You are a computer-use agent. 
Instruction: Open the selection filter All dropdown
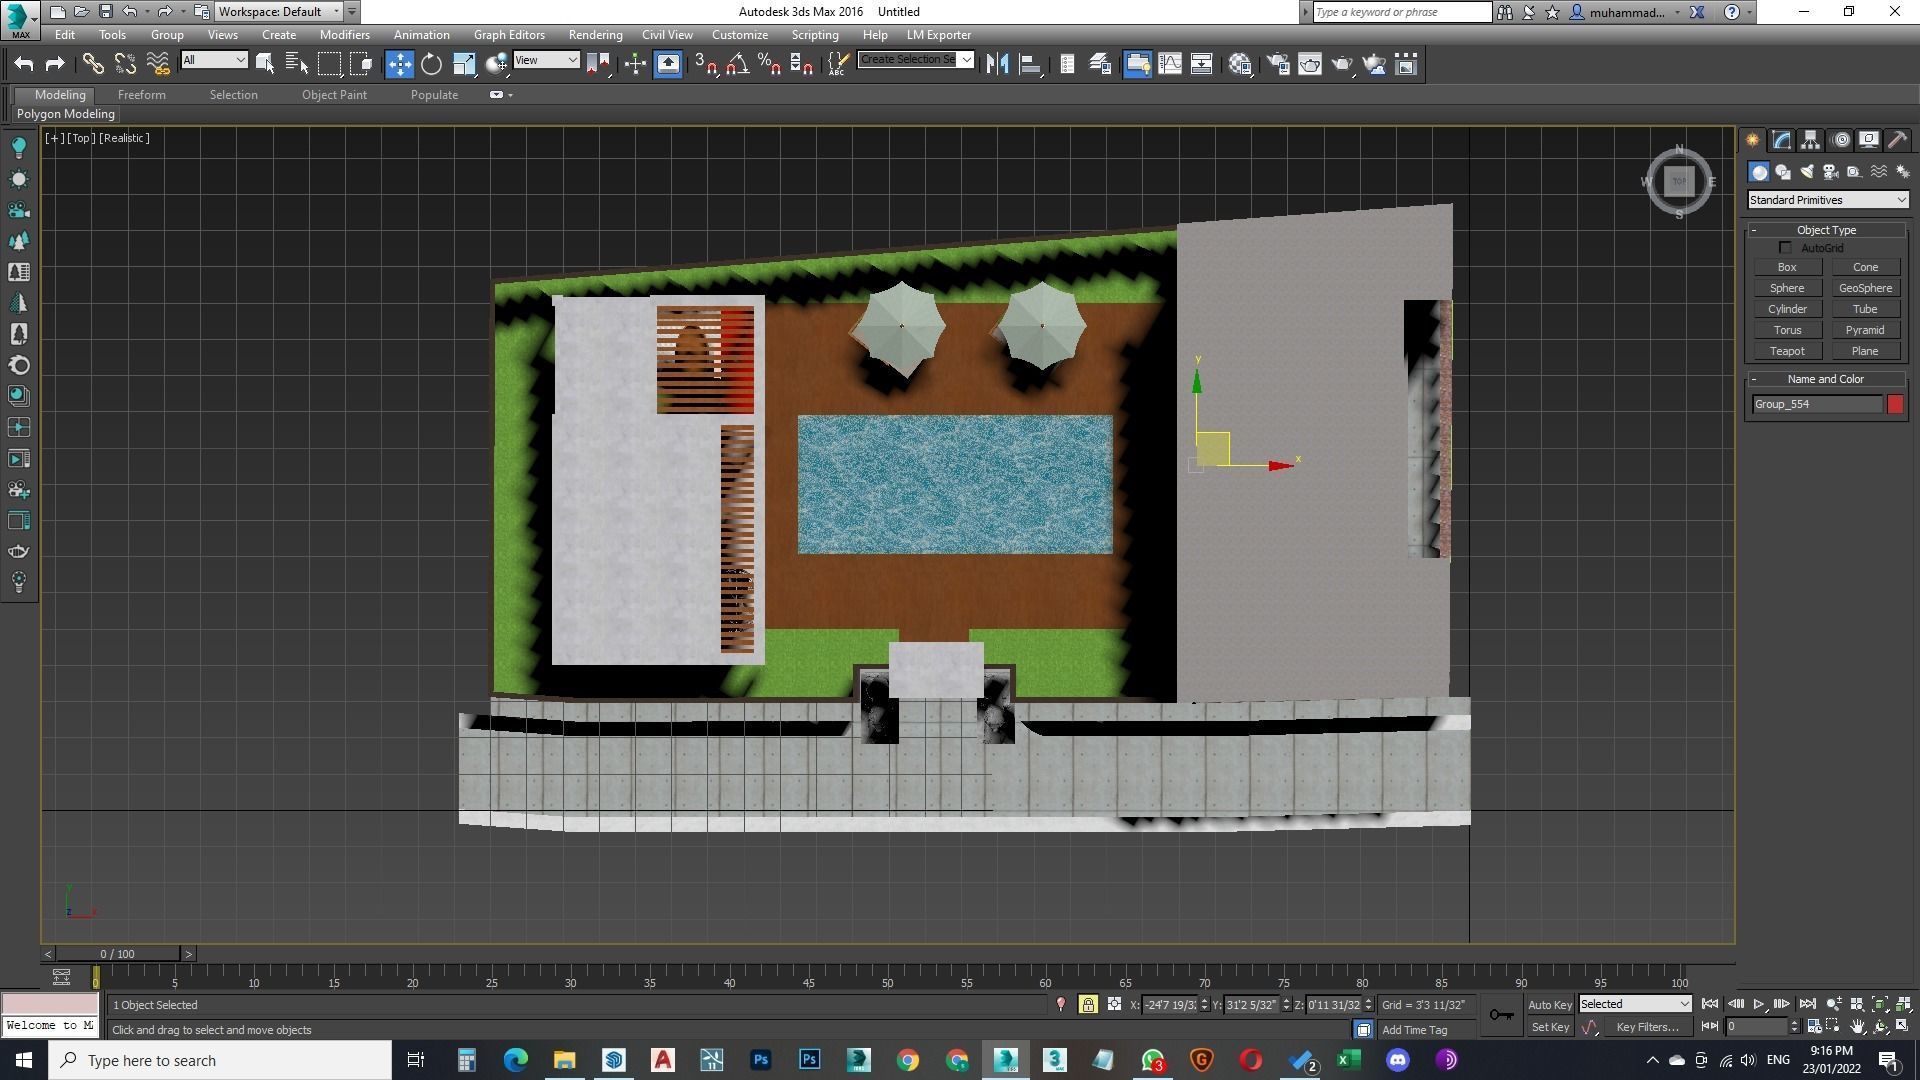213,60
